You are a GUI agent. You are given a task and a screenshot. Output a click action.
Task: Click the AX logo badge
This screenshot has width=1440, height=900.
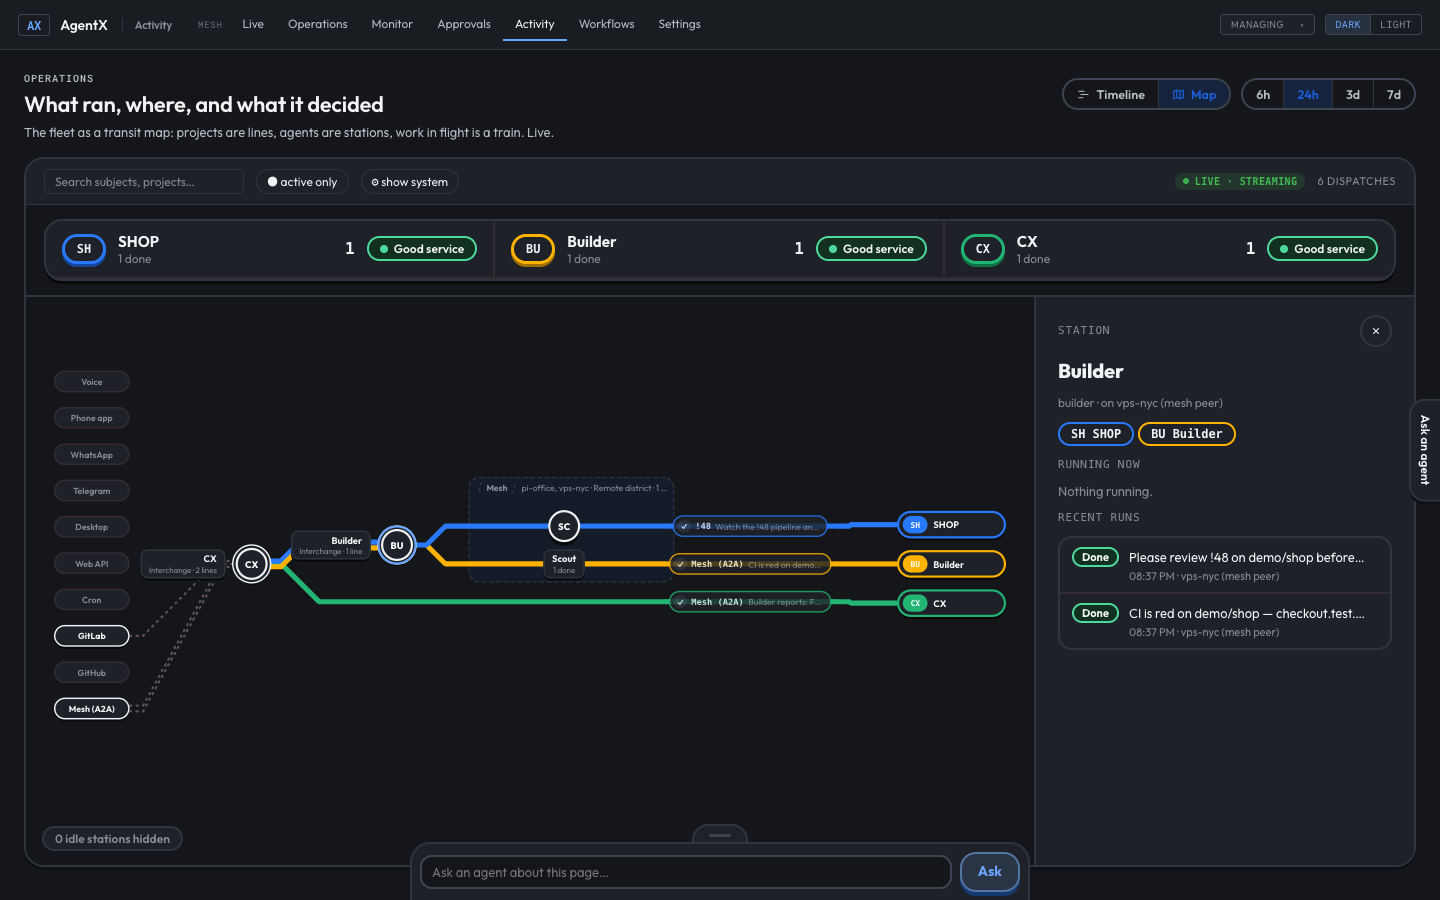click(34, 25)
